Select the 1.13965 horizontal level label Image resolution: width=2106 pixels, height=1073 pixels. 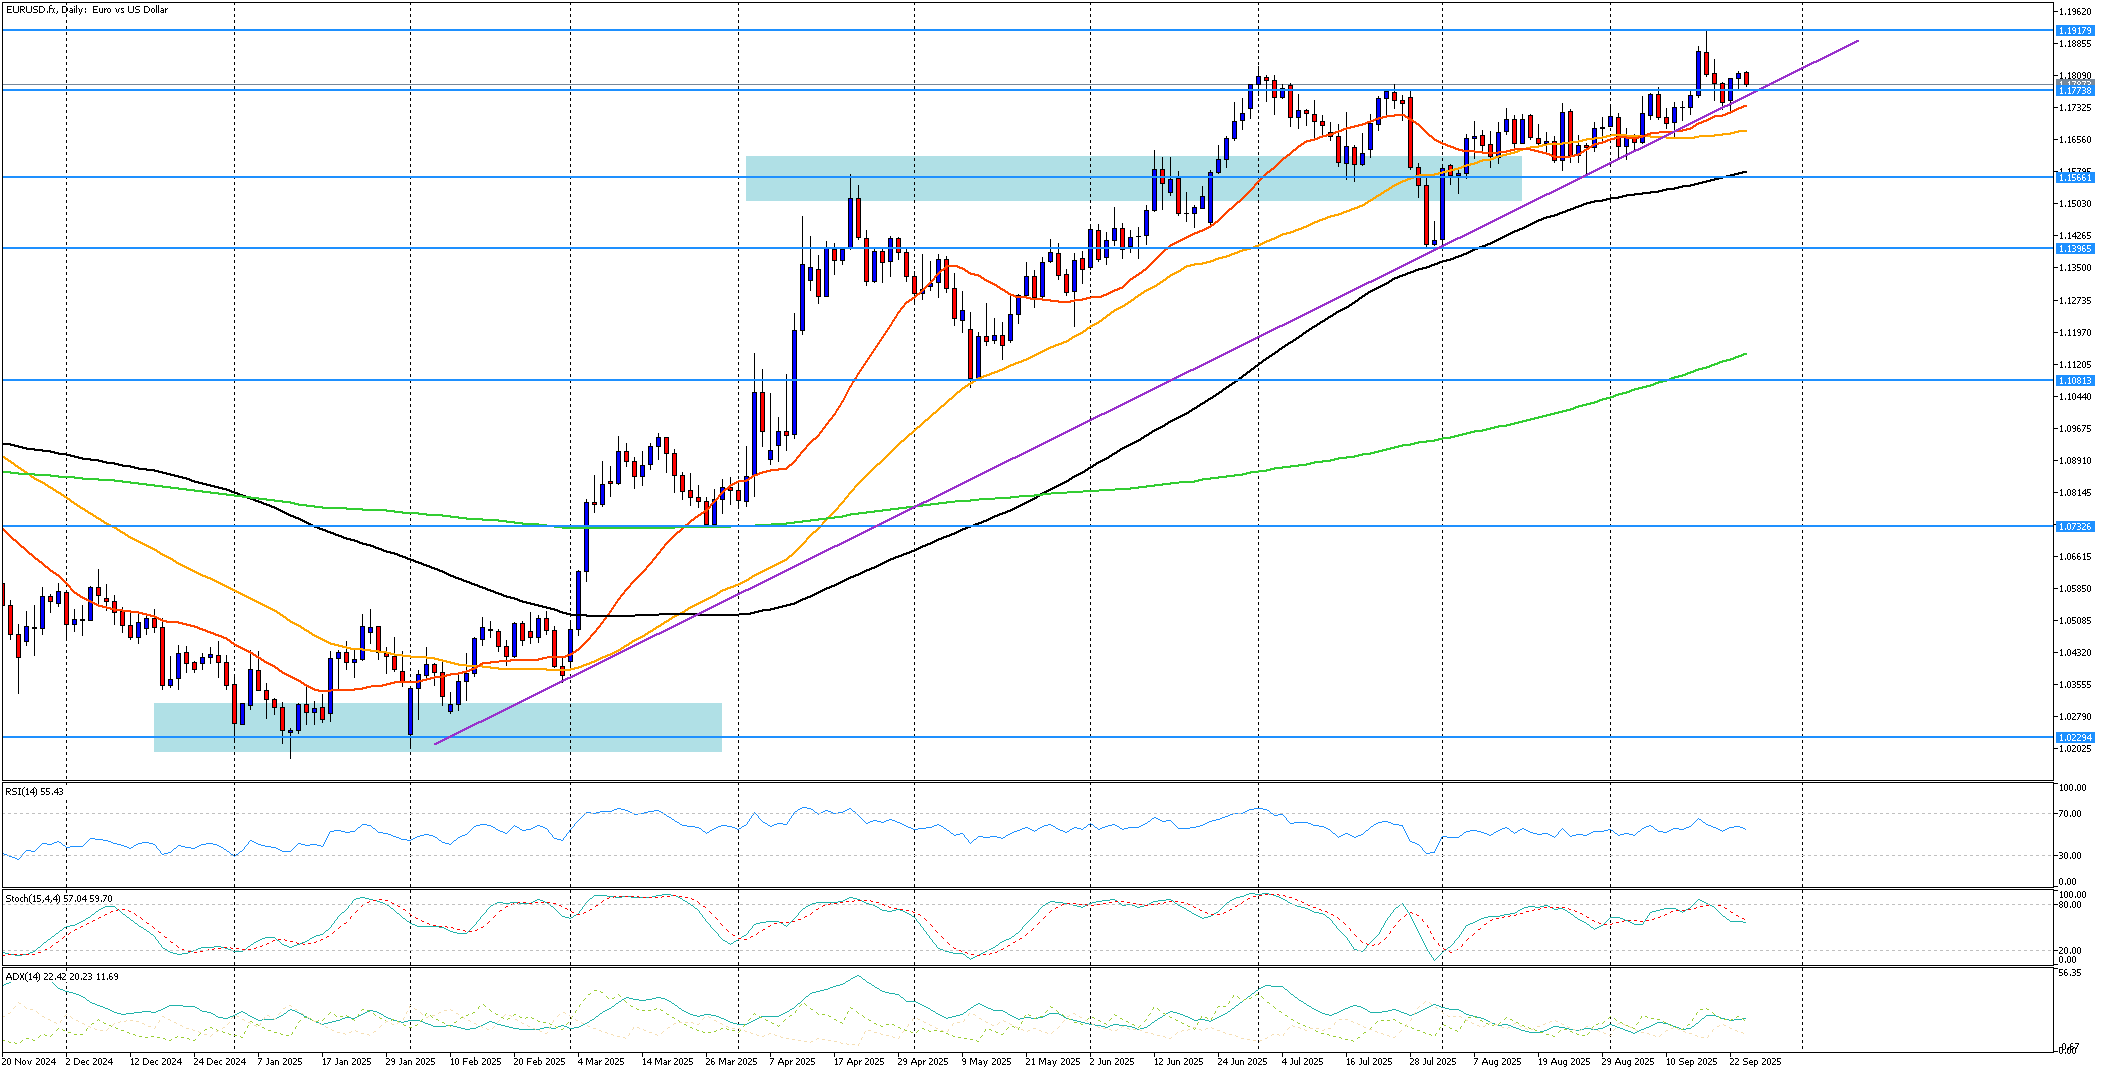tap(2074, 248)
